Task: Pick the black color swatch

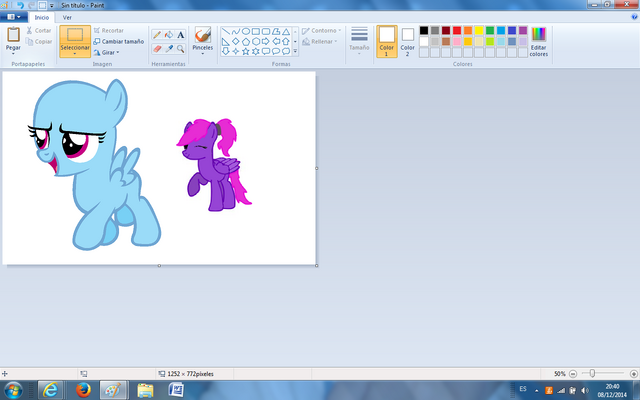Action: 424,31
